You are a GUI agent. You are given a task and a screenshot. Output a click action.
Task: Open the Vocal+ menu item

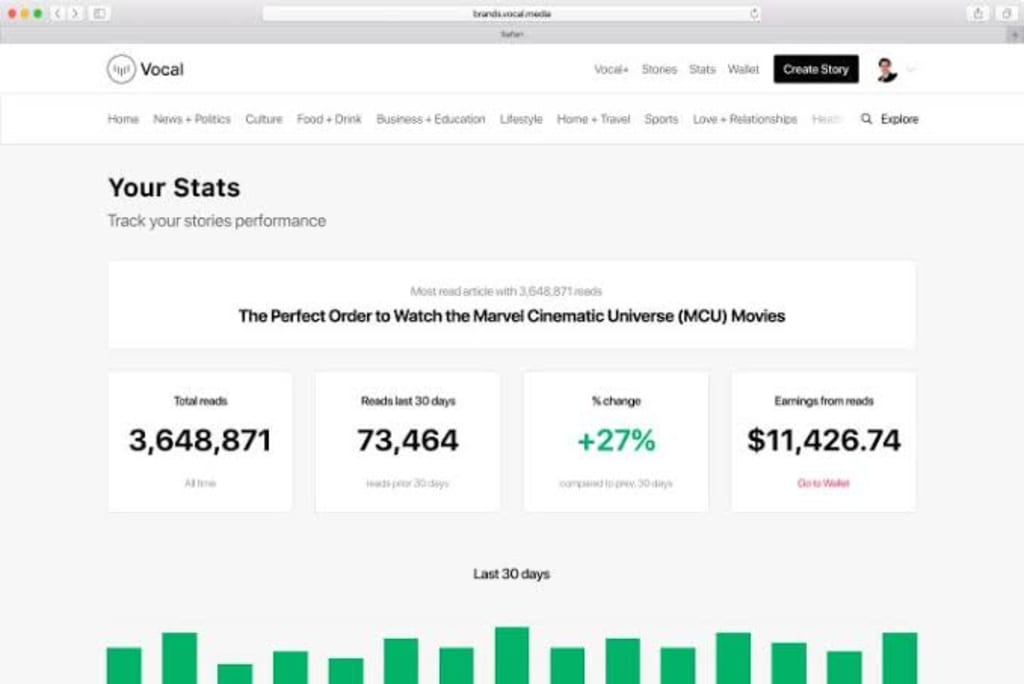pos(611,69)
